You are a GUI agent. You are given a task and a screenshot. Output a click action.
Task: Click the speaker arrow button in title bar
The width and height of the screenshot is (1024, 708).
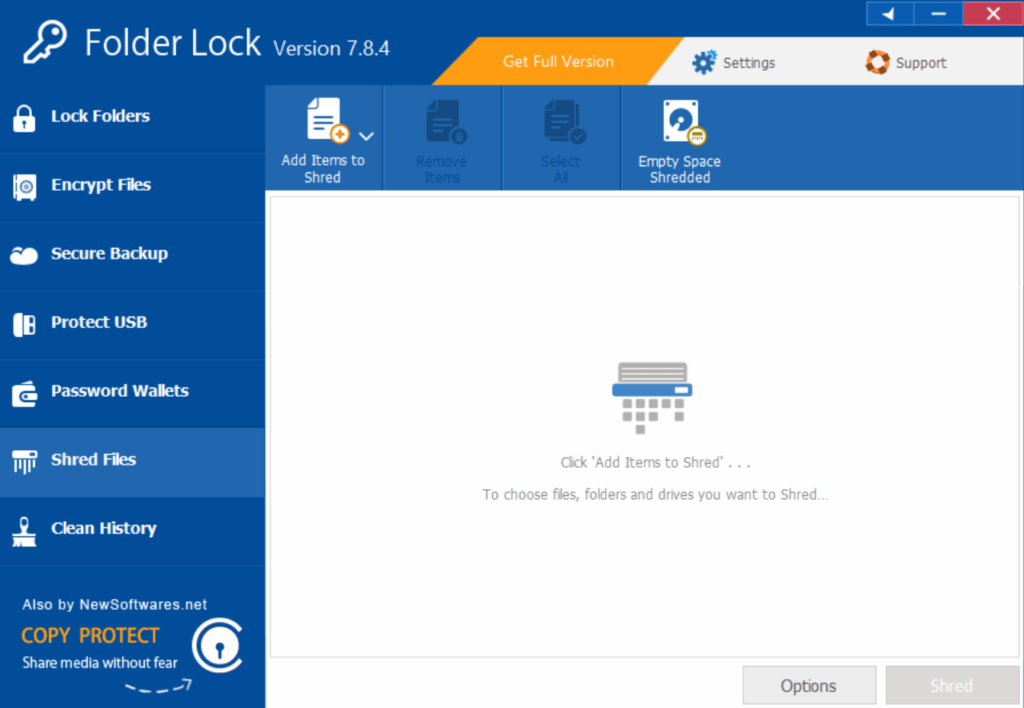(889, 14)
